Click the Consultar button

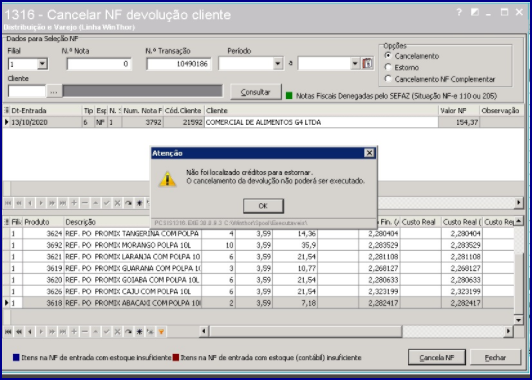click(256, 92)
